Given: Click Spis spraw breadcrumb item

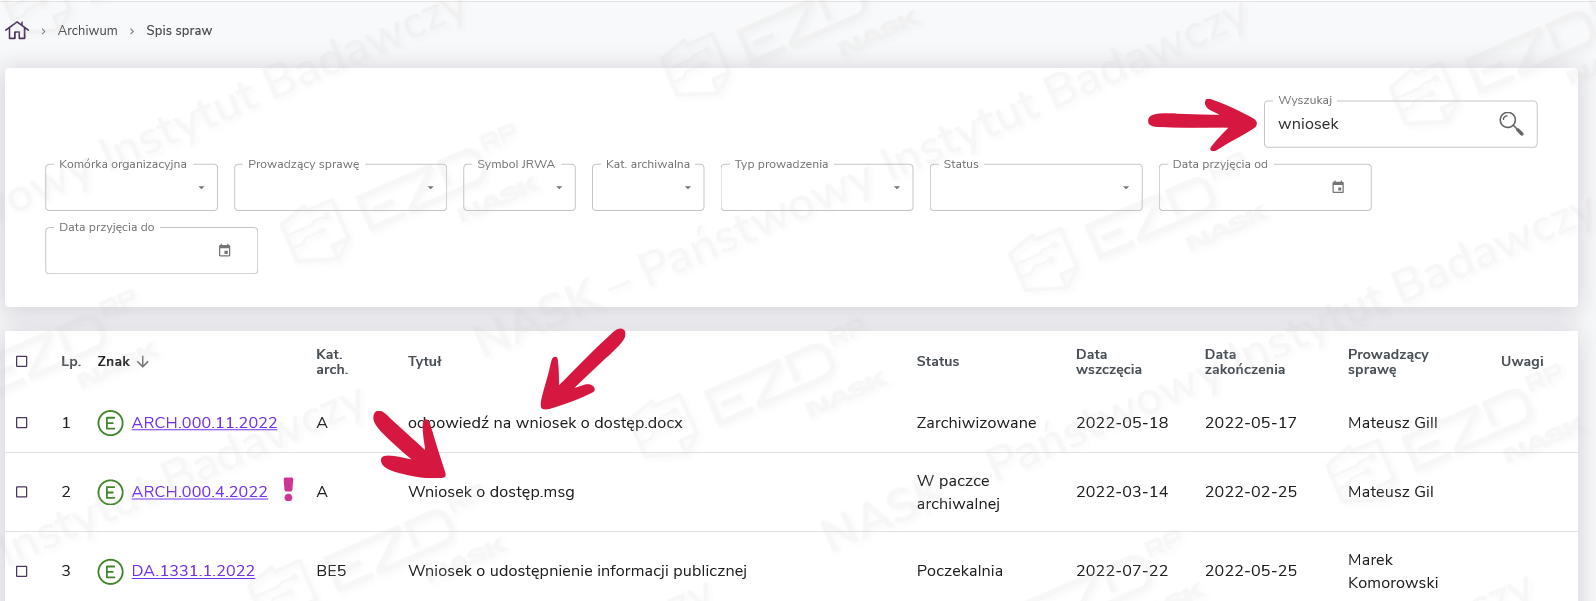Looking at the screenshot, I should 179,30.
